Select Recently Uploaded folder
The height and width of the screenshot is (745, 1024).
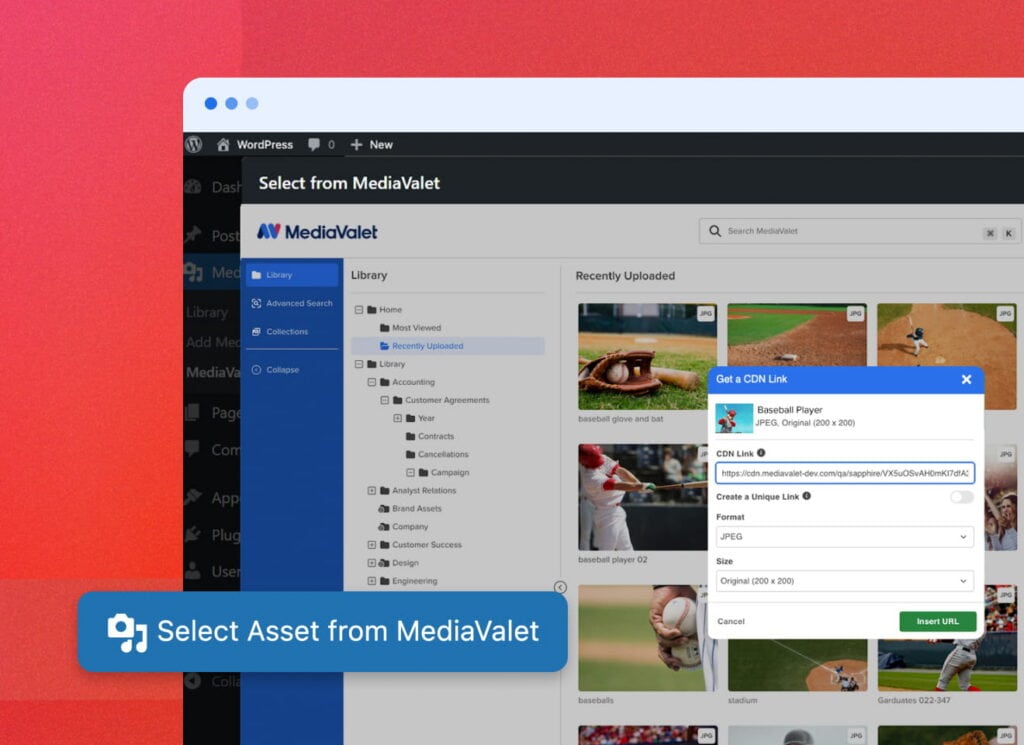point(448,346)
